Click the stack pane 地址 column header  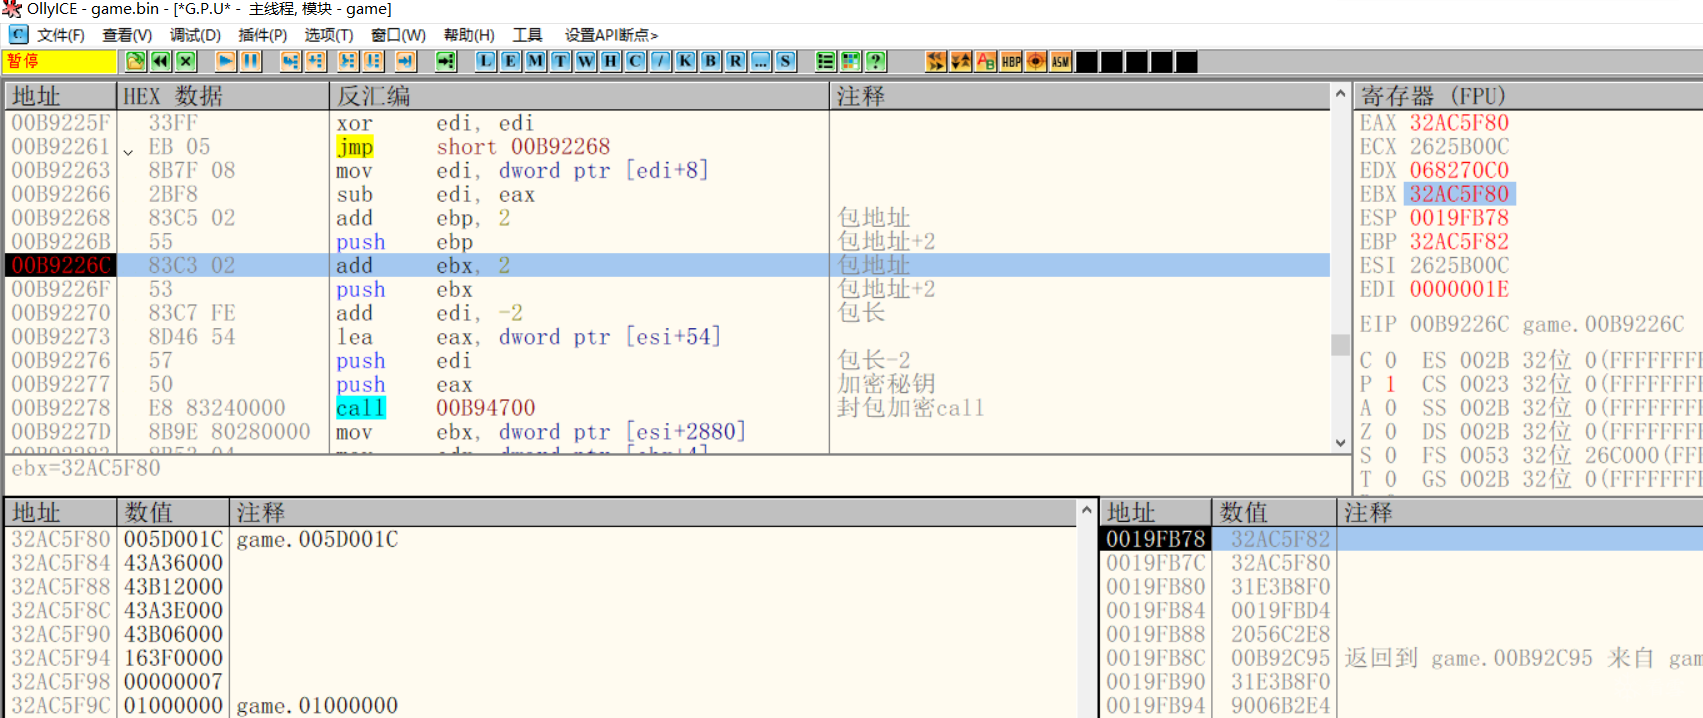1155,513
